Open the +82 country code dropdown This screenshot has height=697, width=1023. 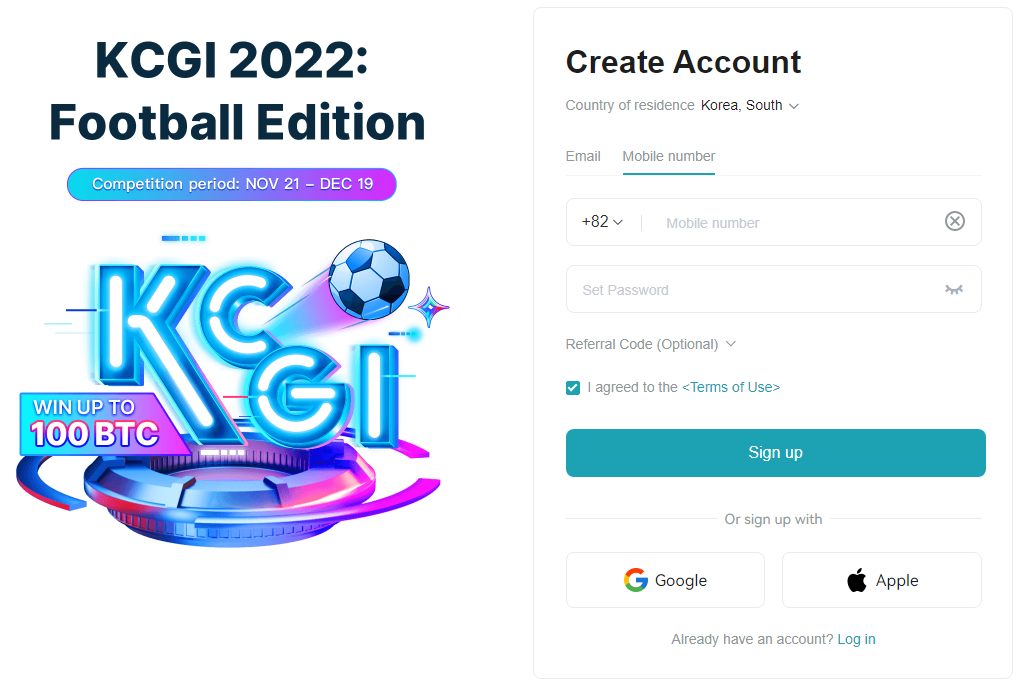[x=602, y=222]
